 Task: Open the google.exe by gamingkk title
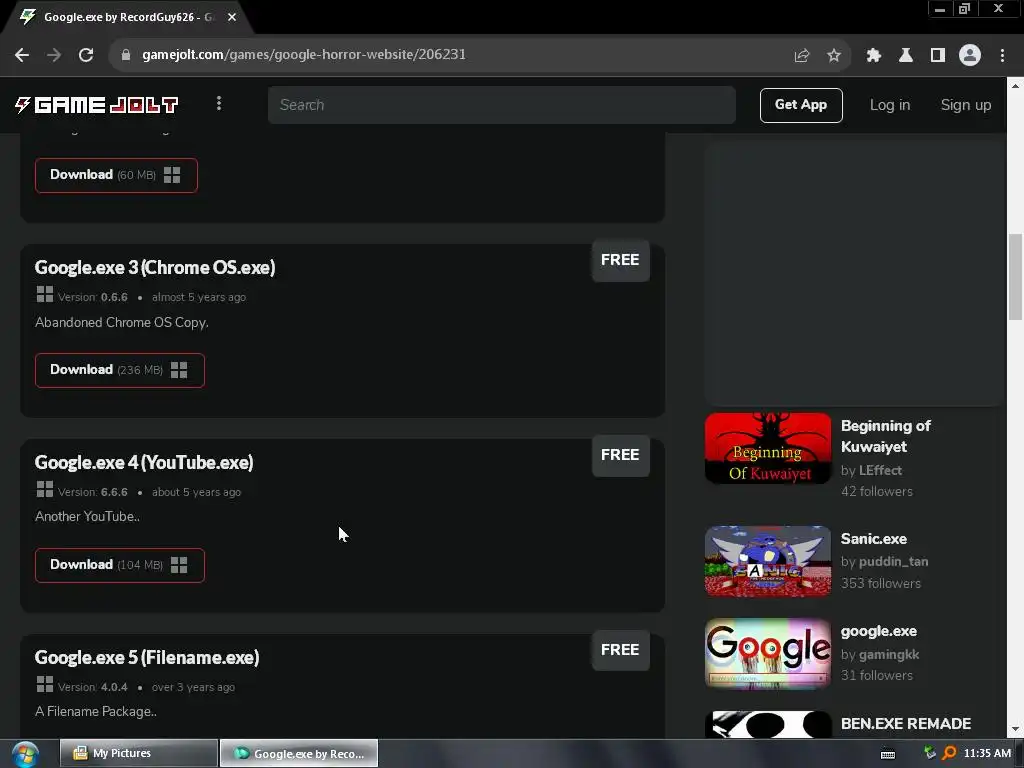click(879, 632)
